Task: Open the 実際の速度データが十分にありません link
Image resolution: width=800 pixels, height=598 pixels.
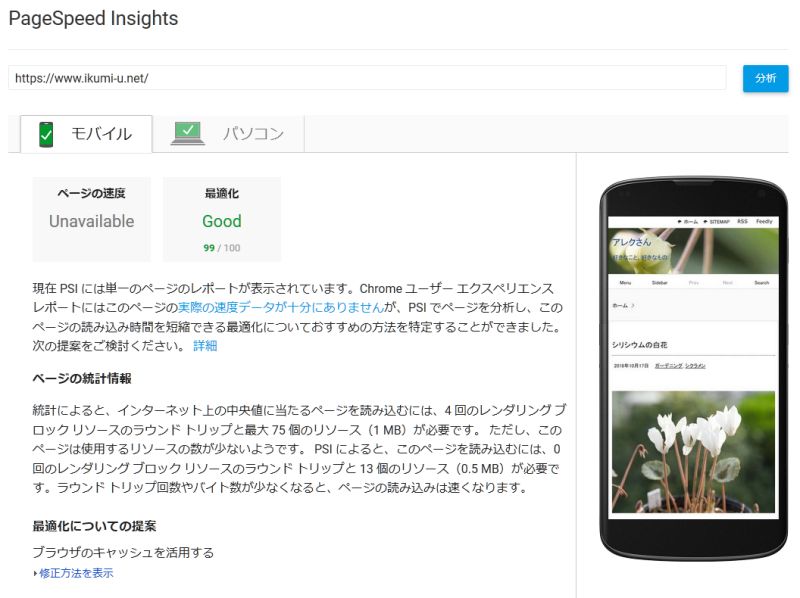Action: coord(281,308)
